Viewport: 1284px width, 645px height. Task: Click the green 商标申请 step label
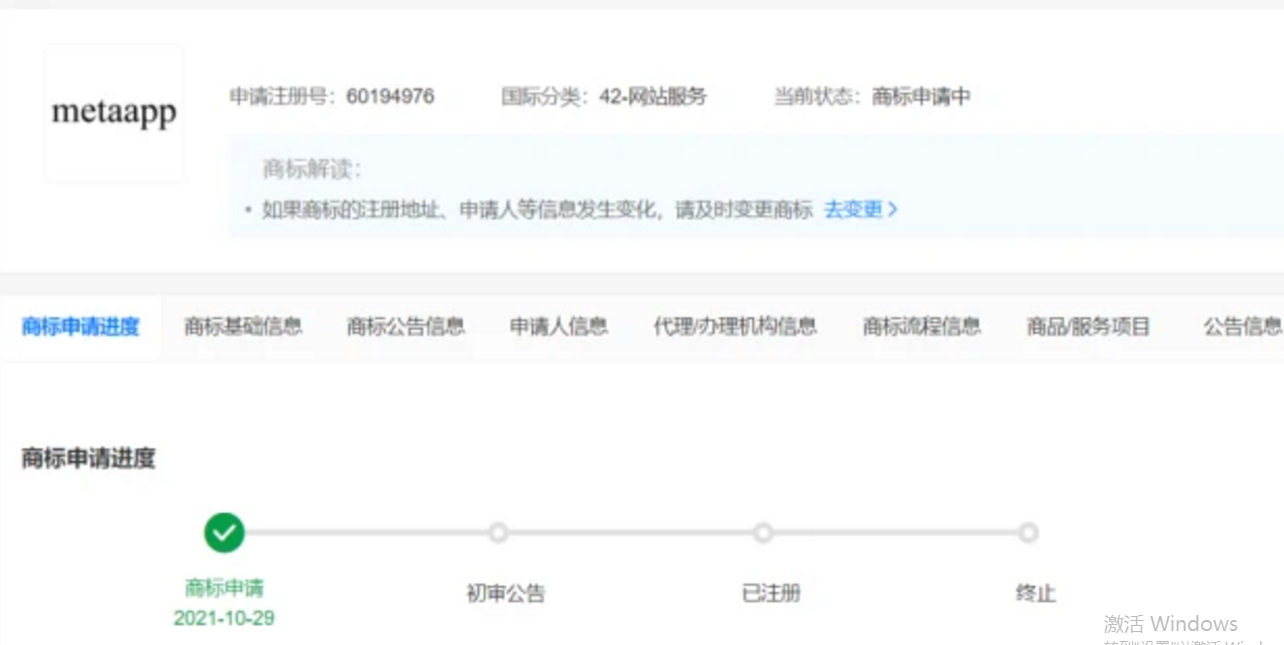224,588
